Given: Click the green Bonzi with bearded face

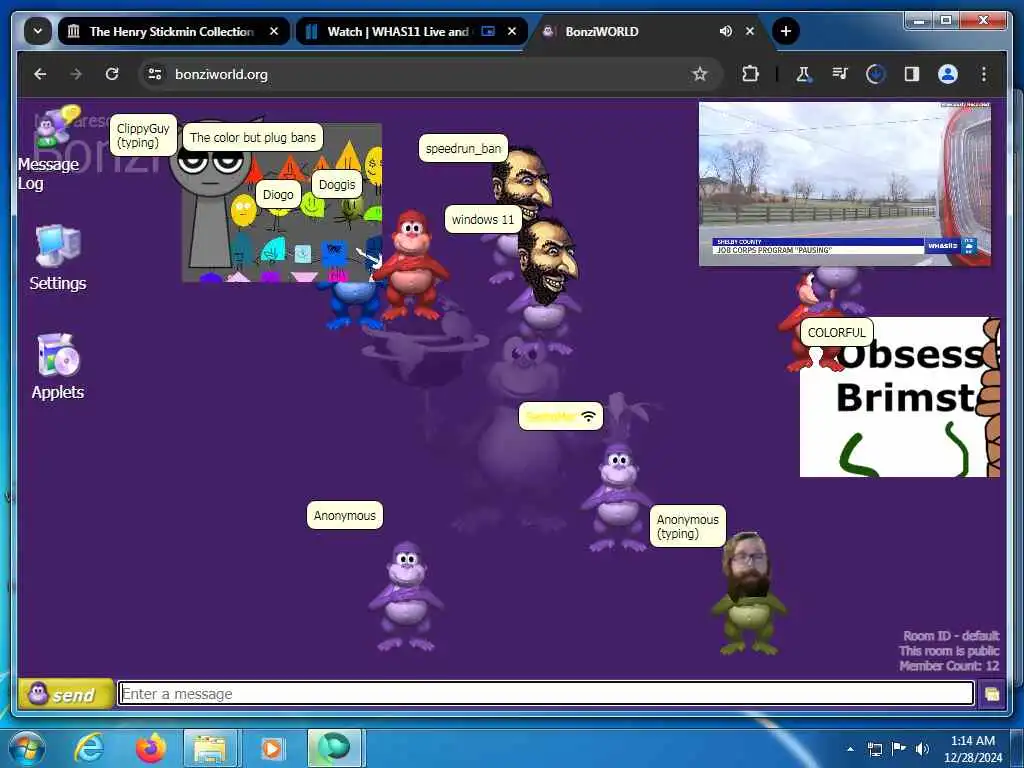Looking at the screenshot, I should coord(749,594).
